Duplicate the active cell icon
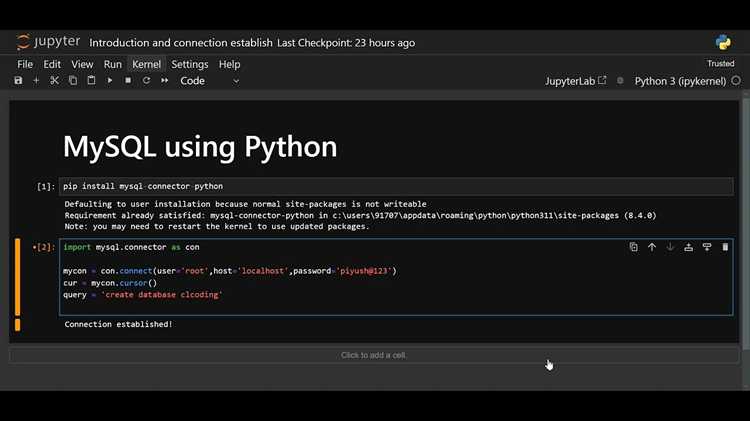750x421 pixels. coord(633,247)
